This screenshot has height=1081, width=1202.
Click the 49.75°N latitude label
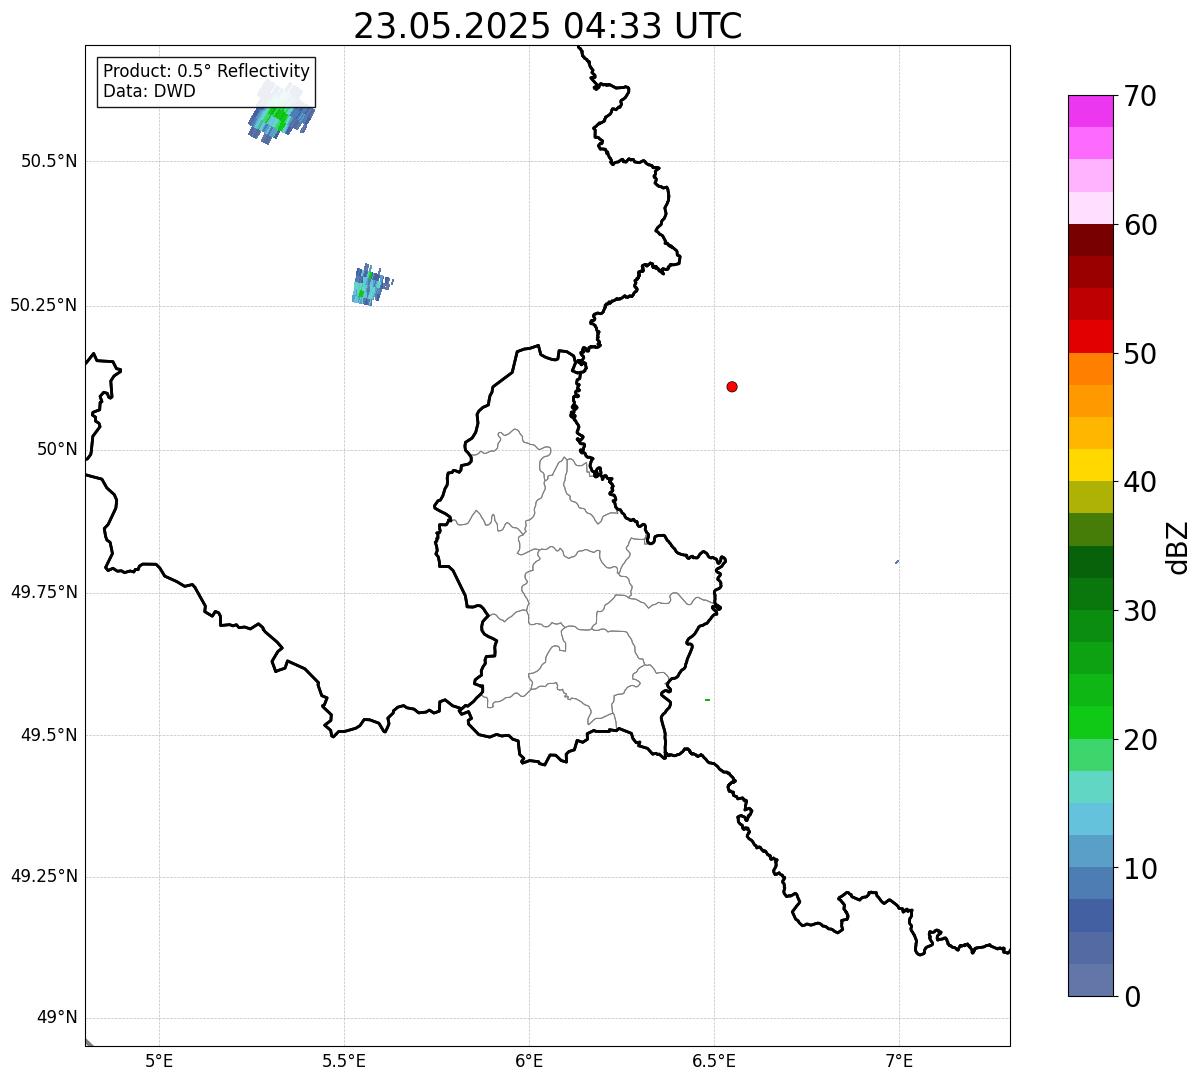44,592
